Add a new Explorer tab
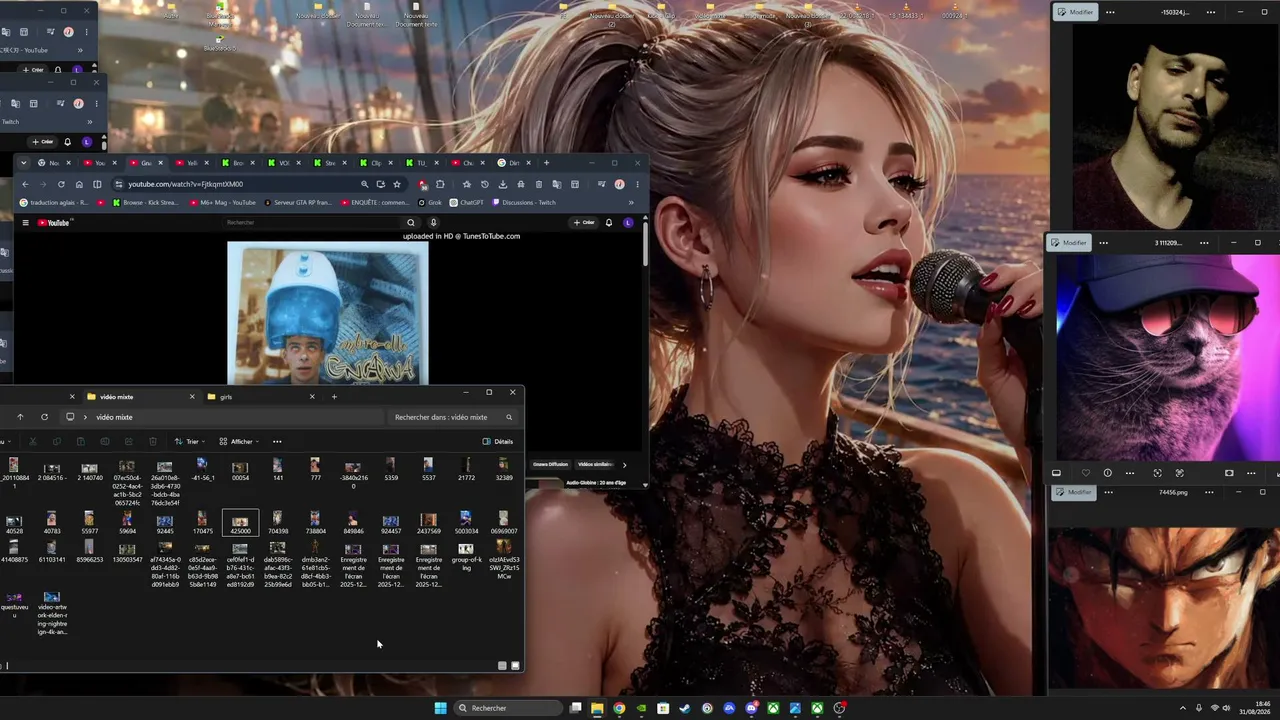This screenshot has width=1280, height=720. [334, 397]
